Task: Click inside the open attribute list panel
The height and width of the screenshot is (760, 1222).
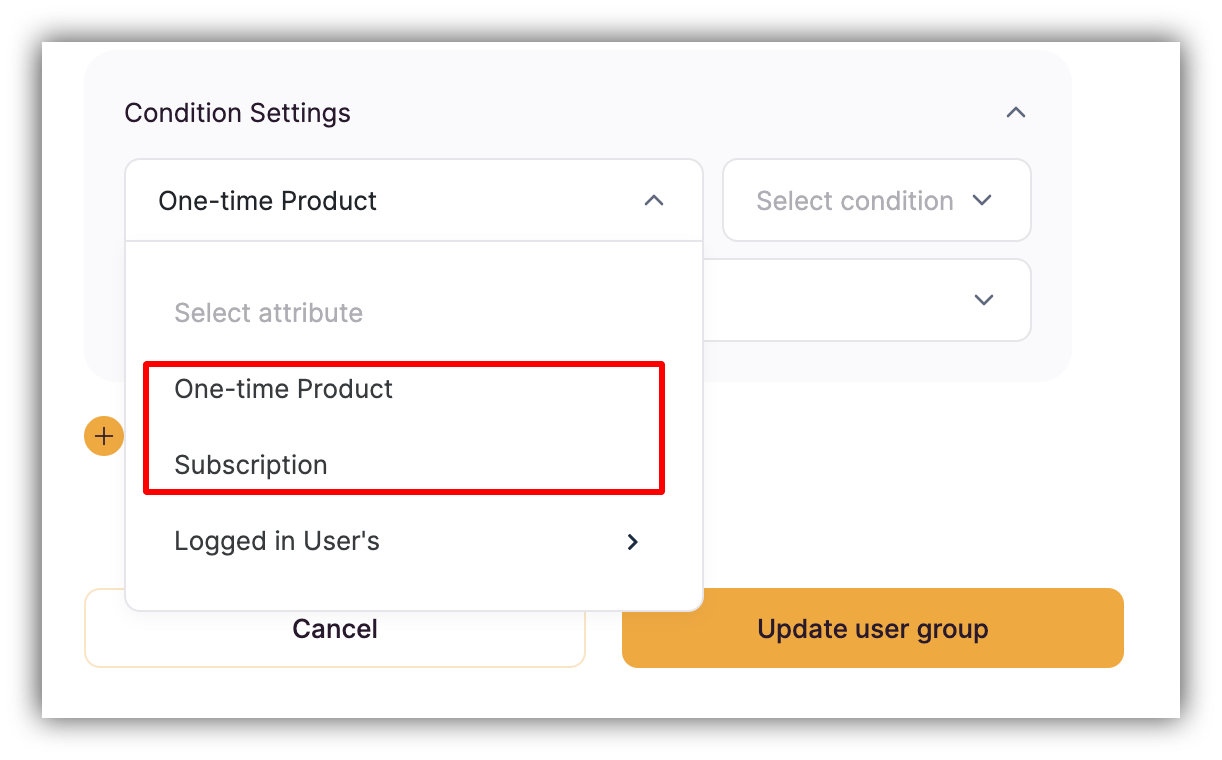Action: pyautogui.click(x=414, y=425)
